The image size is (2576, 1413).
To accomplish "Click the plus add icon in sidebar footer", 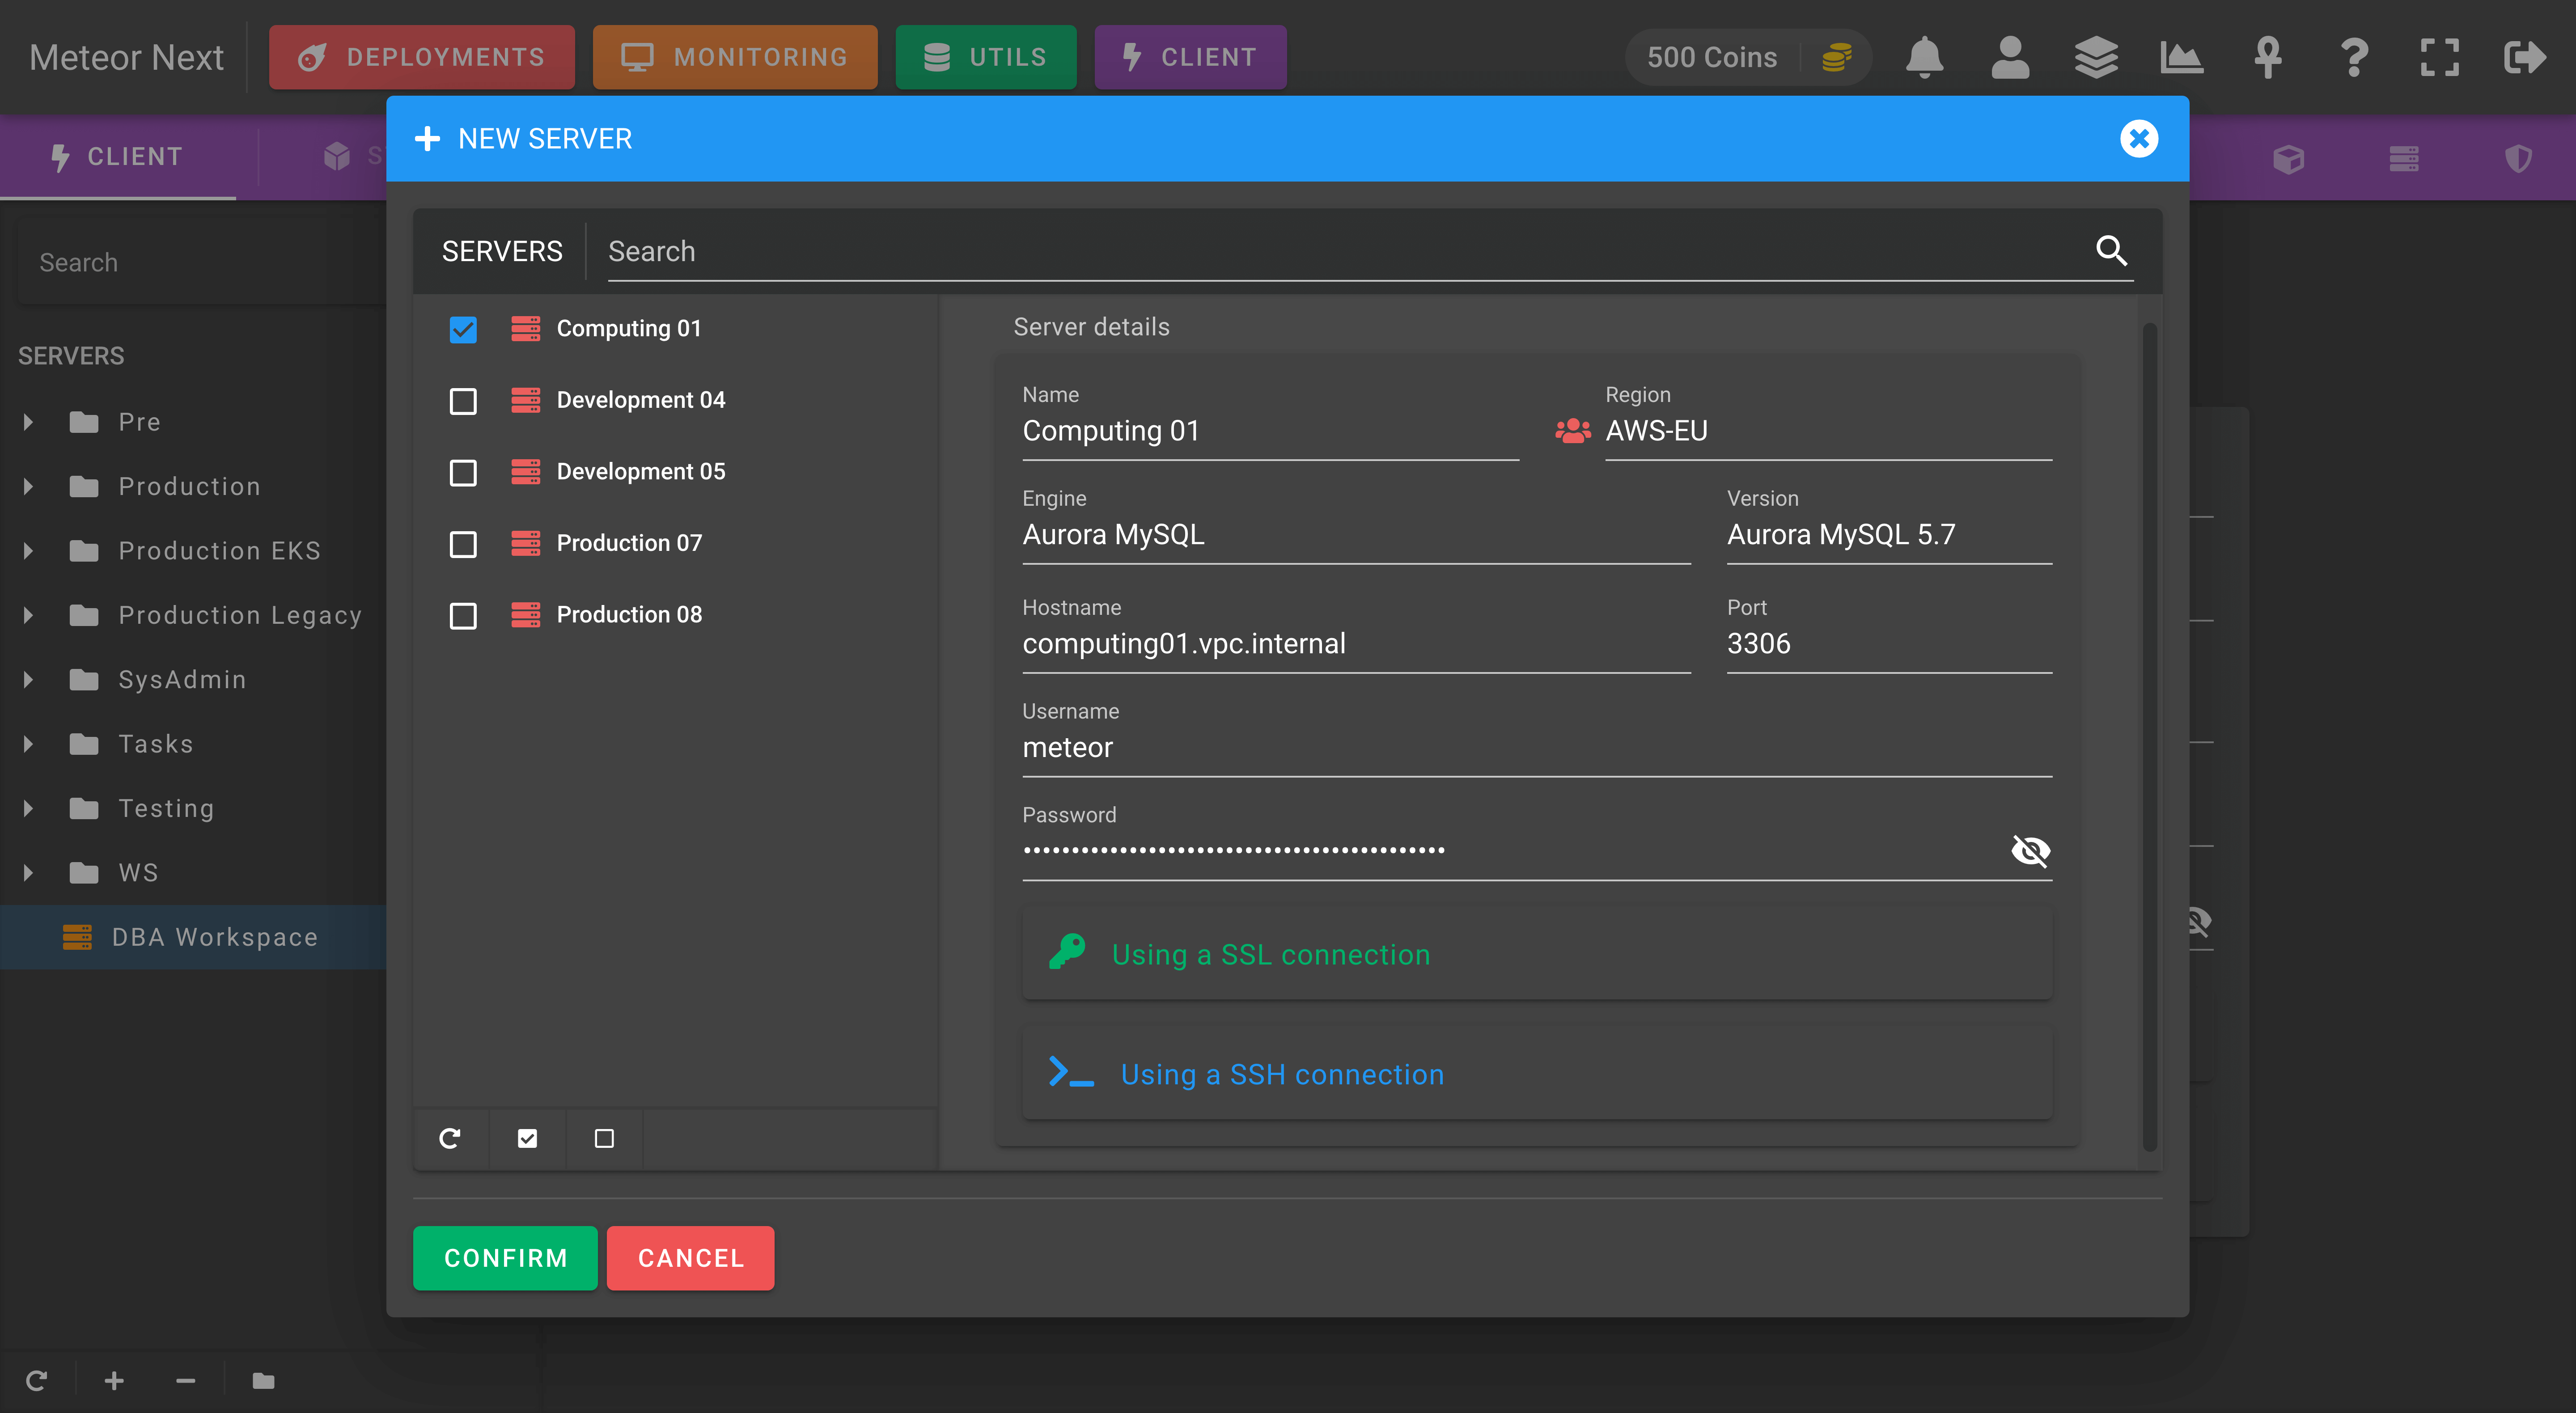I will click(114, 1381).
